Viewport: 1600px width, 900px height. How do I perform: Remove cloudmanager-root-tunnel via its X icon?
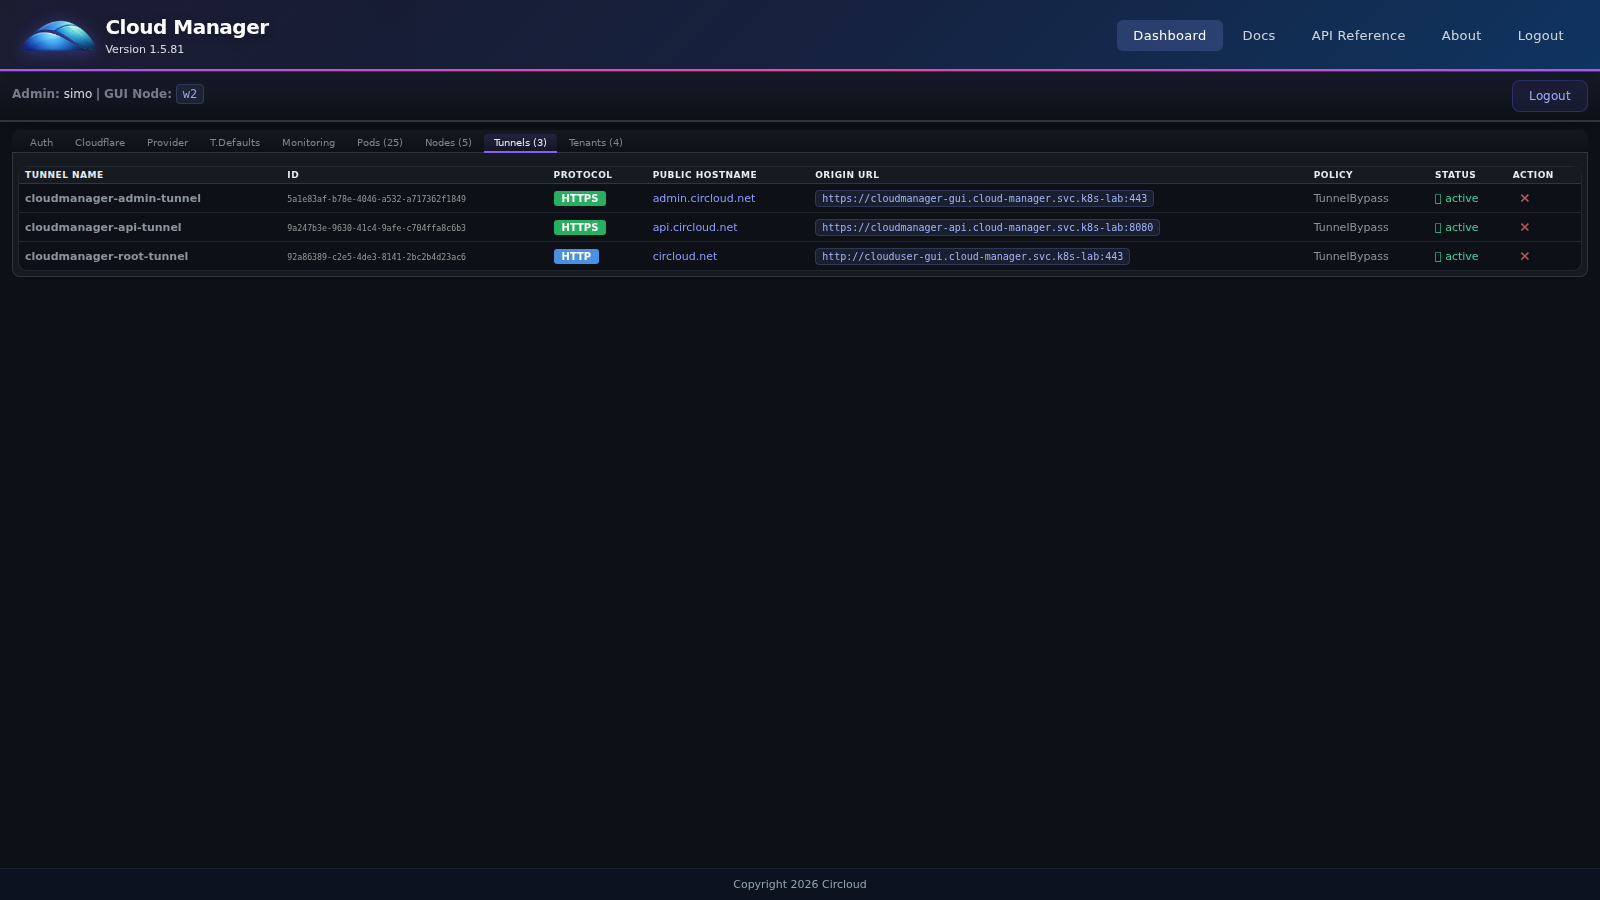(1525, 256)
